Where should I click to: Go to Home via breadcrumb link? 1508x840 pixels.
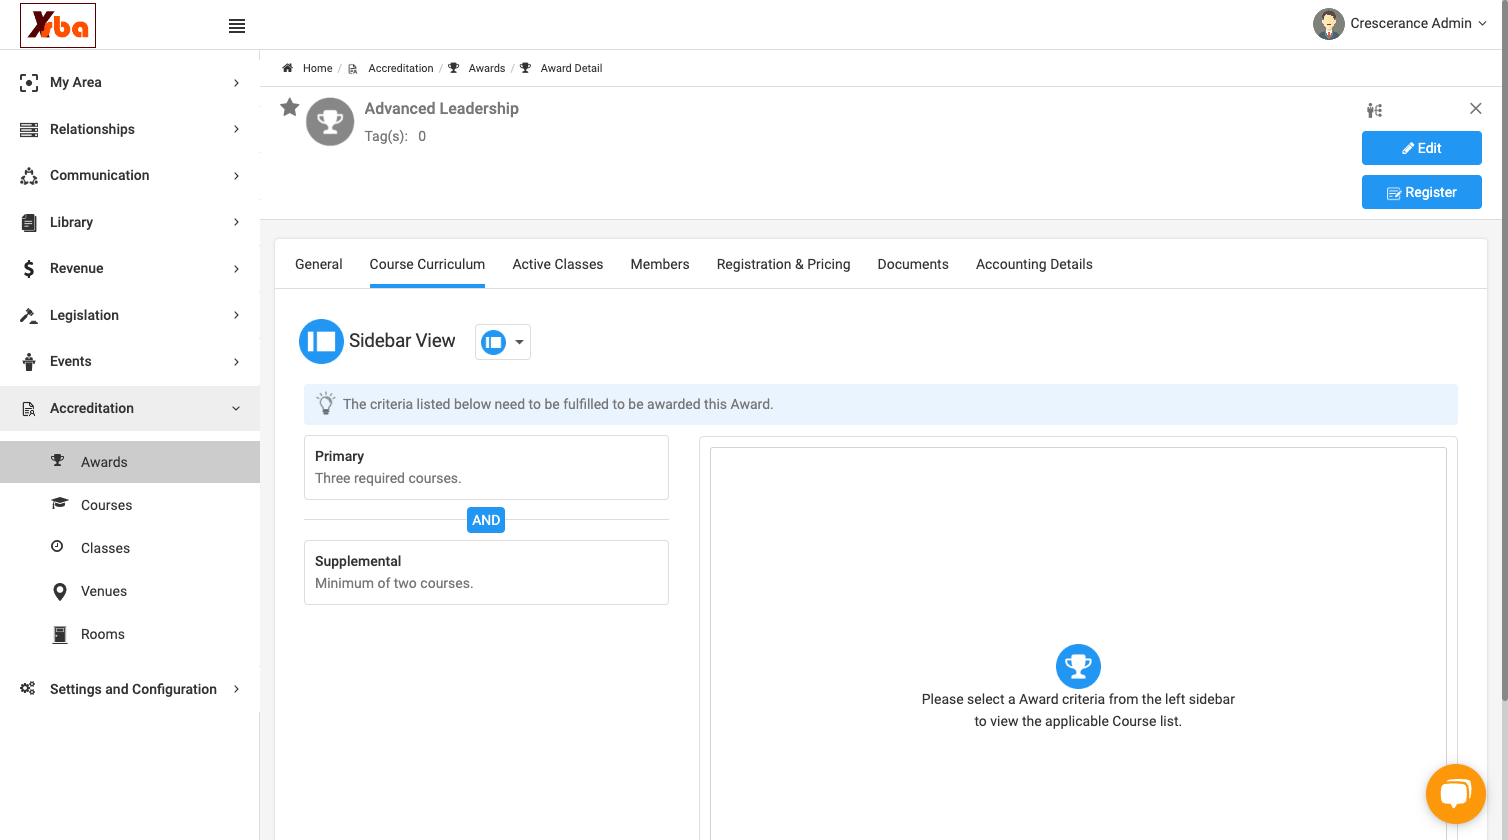[318, 68]
